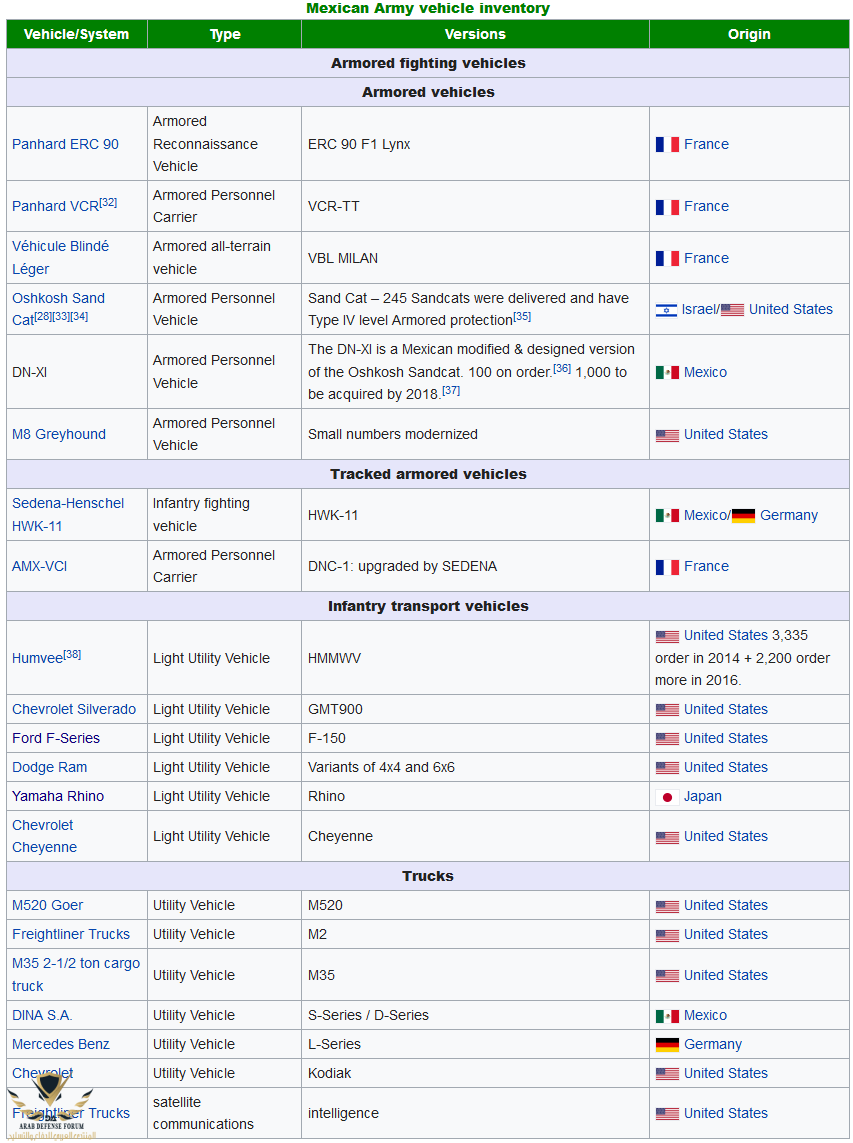Open citation 38 next to Humvee

pos(72,654)
